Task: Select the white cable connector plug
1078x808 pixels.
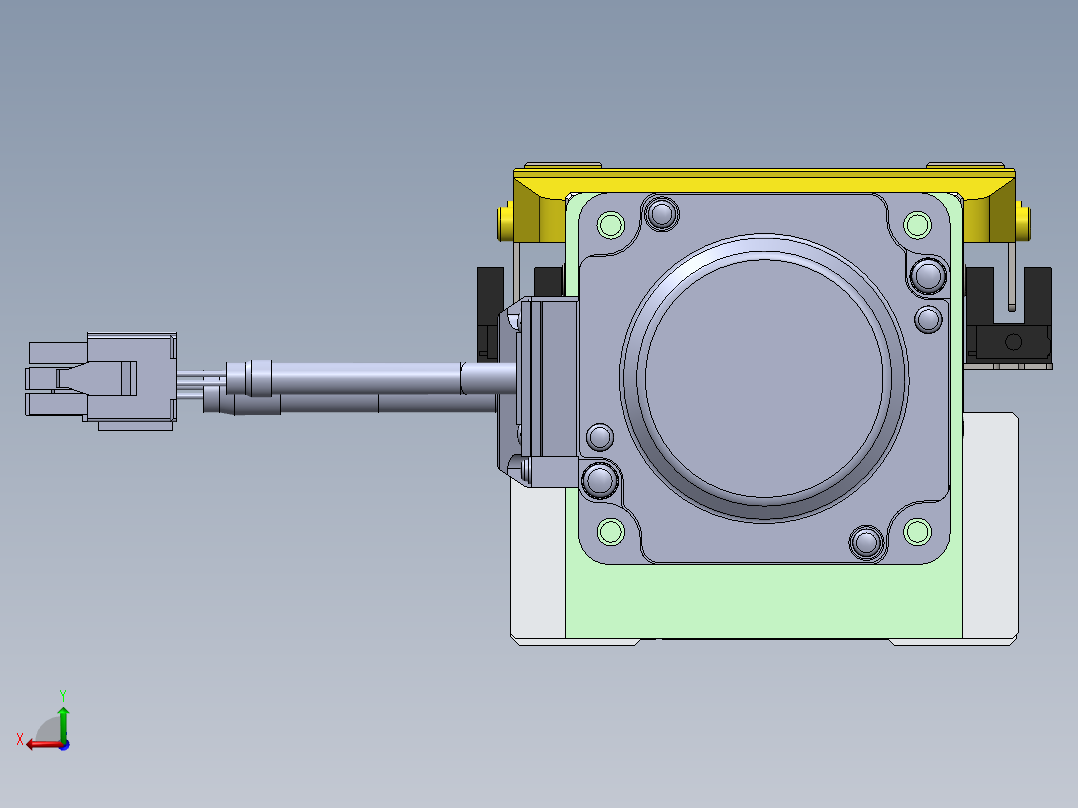Action: pos(101,381)
